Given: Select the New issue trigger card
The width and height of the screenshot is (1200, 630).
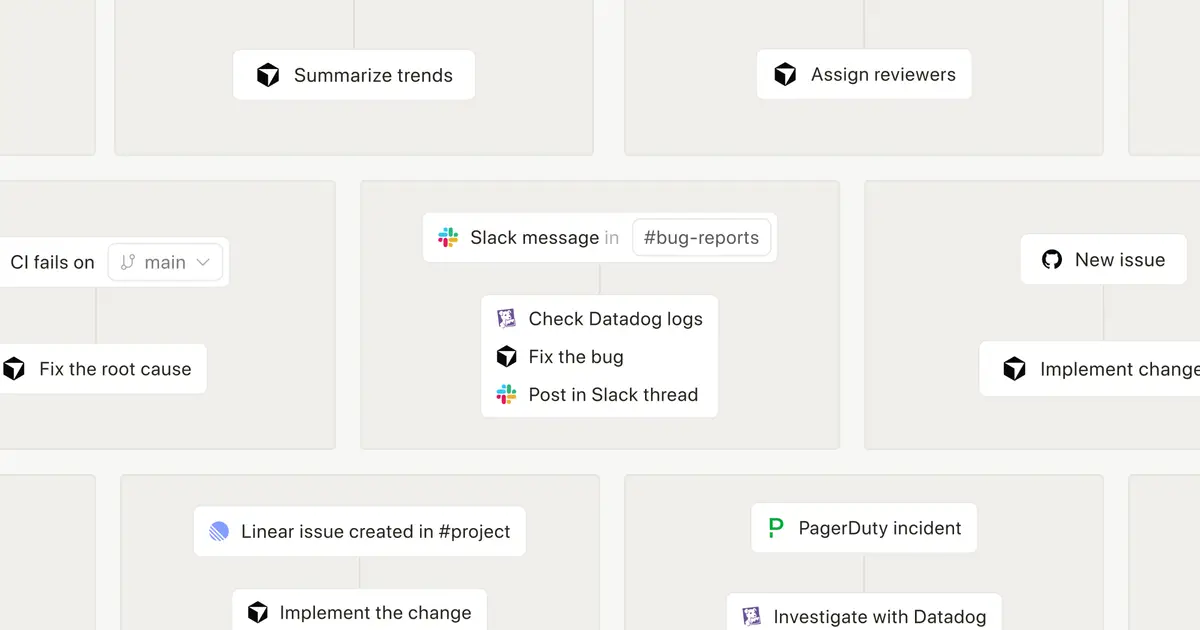Looking at the screenshot, I should coord(1103,259).
